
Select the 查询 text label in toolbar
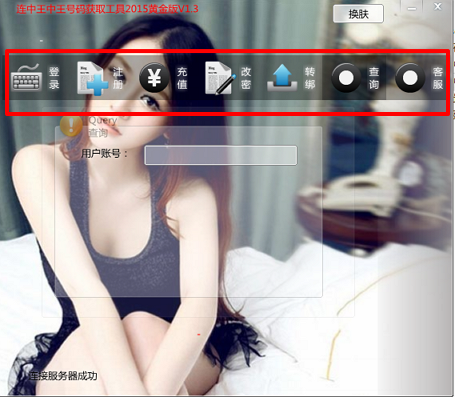[374, 78]
